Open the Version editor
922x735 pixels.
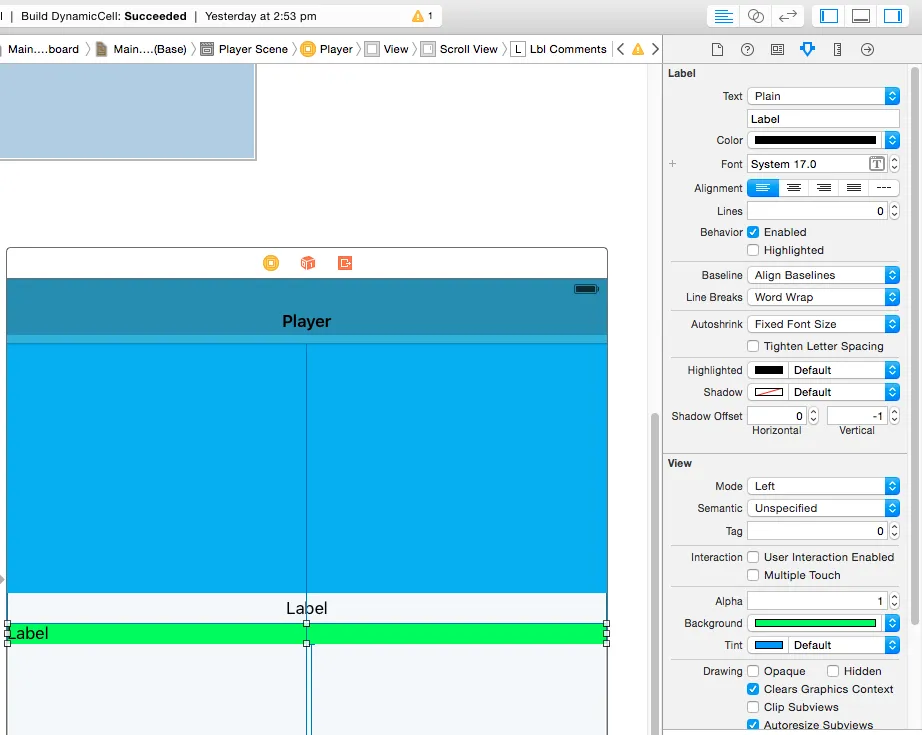point(787,16)
